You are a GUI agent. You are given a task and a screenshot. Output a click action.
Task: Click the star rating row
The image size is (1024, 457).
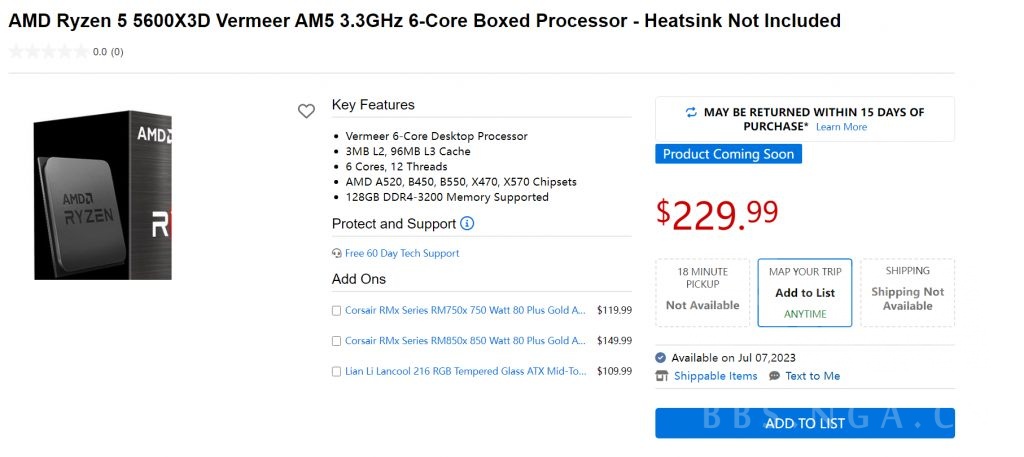click(48, 52)
